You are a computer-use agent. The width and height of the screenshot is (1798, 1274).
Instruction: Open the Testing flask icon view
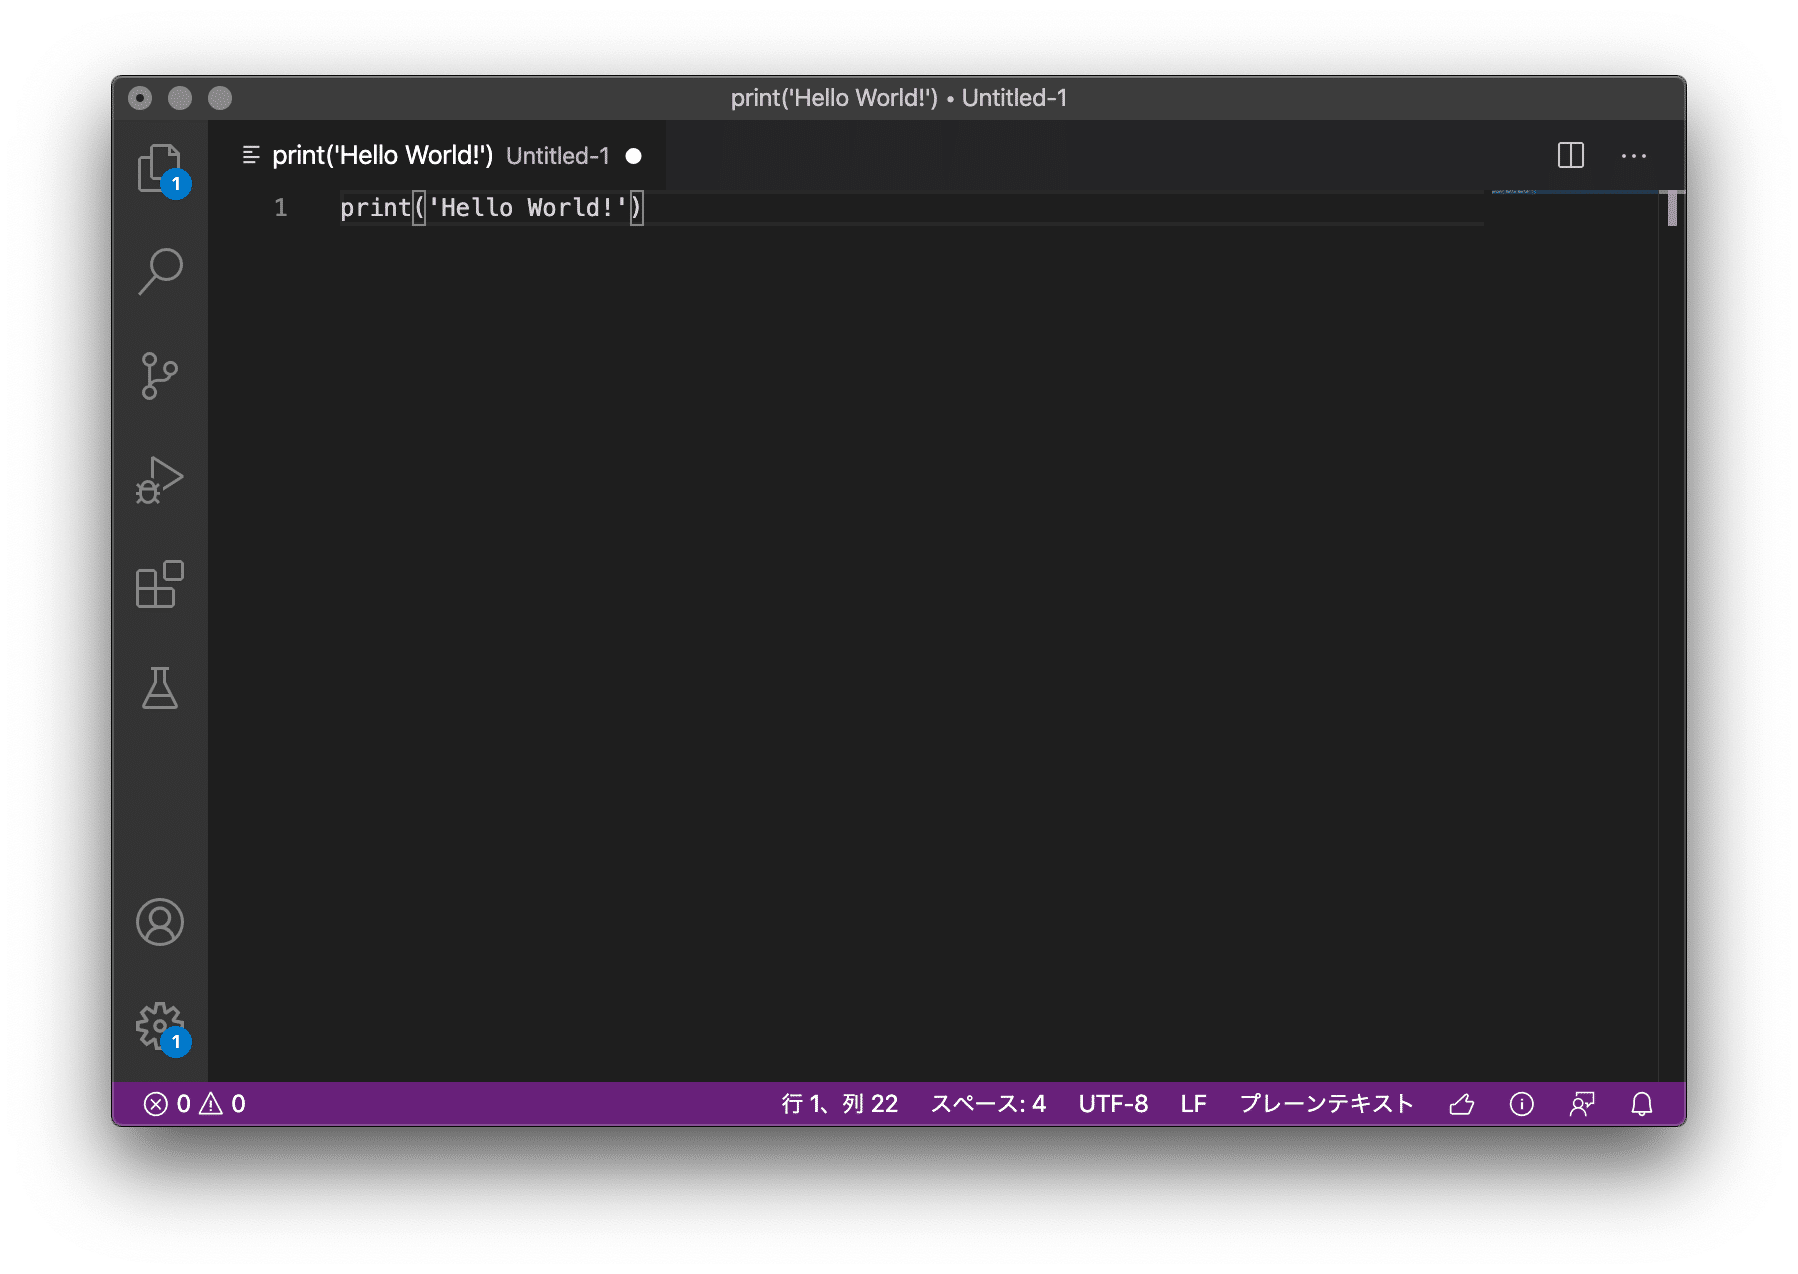[159, 688]
